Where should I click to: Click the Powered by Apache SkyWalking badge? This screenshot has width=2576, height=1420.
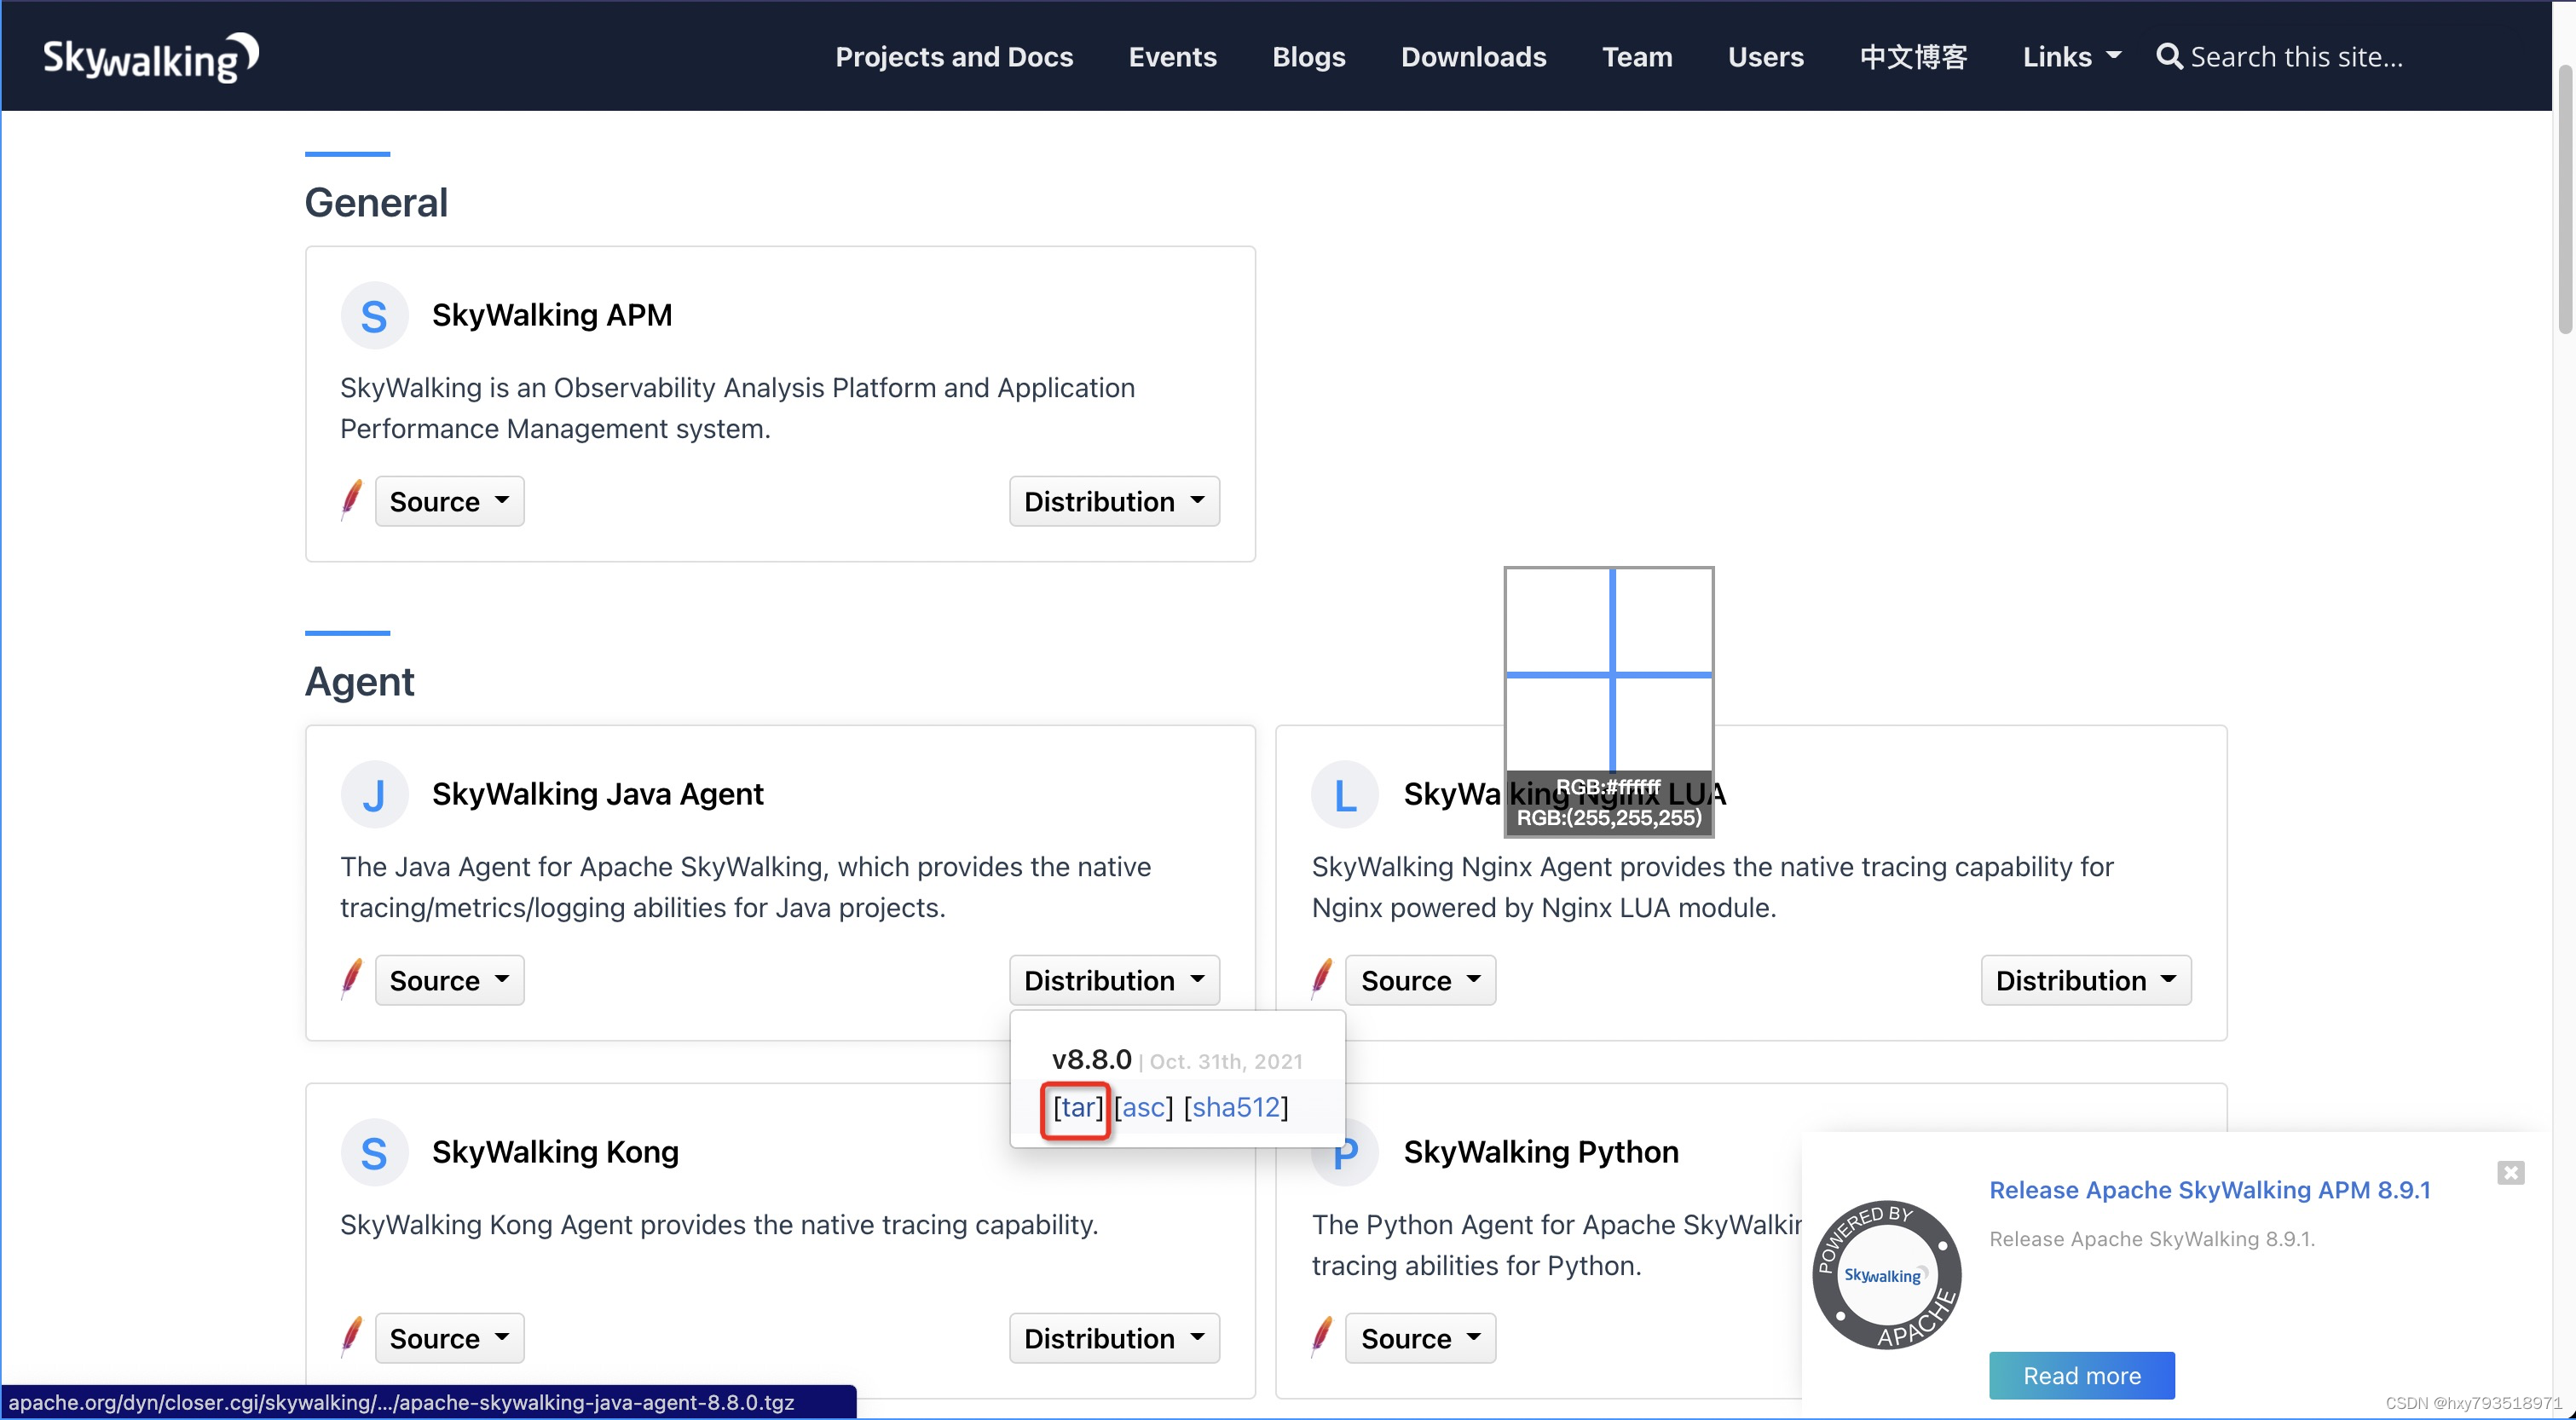(1886, 1275)
